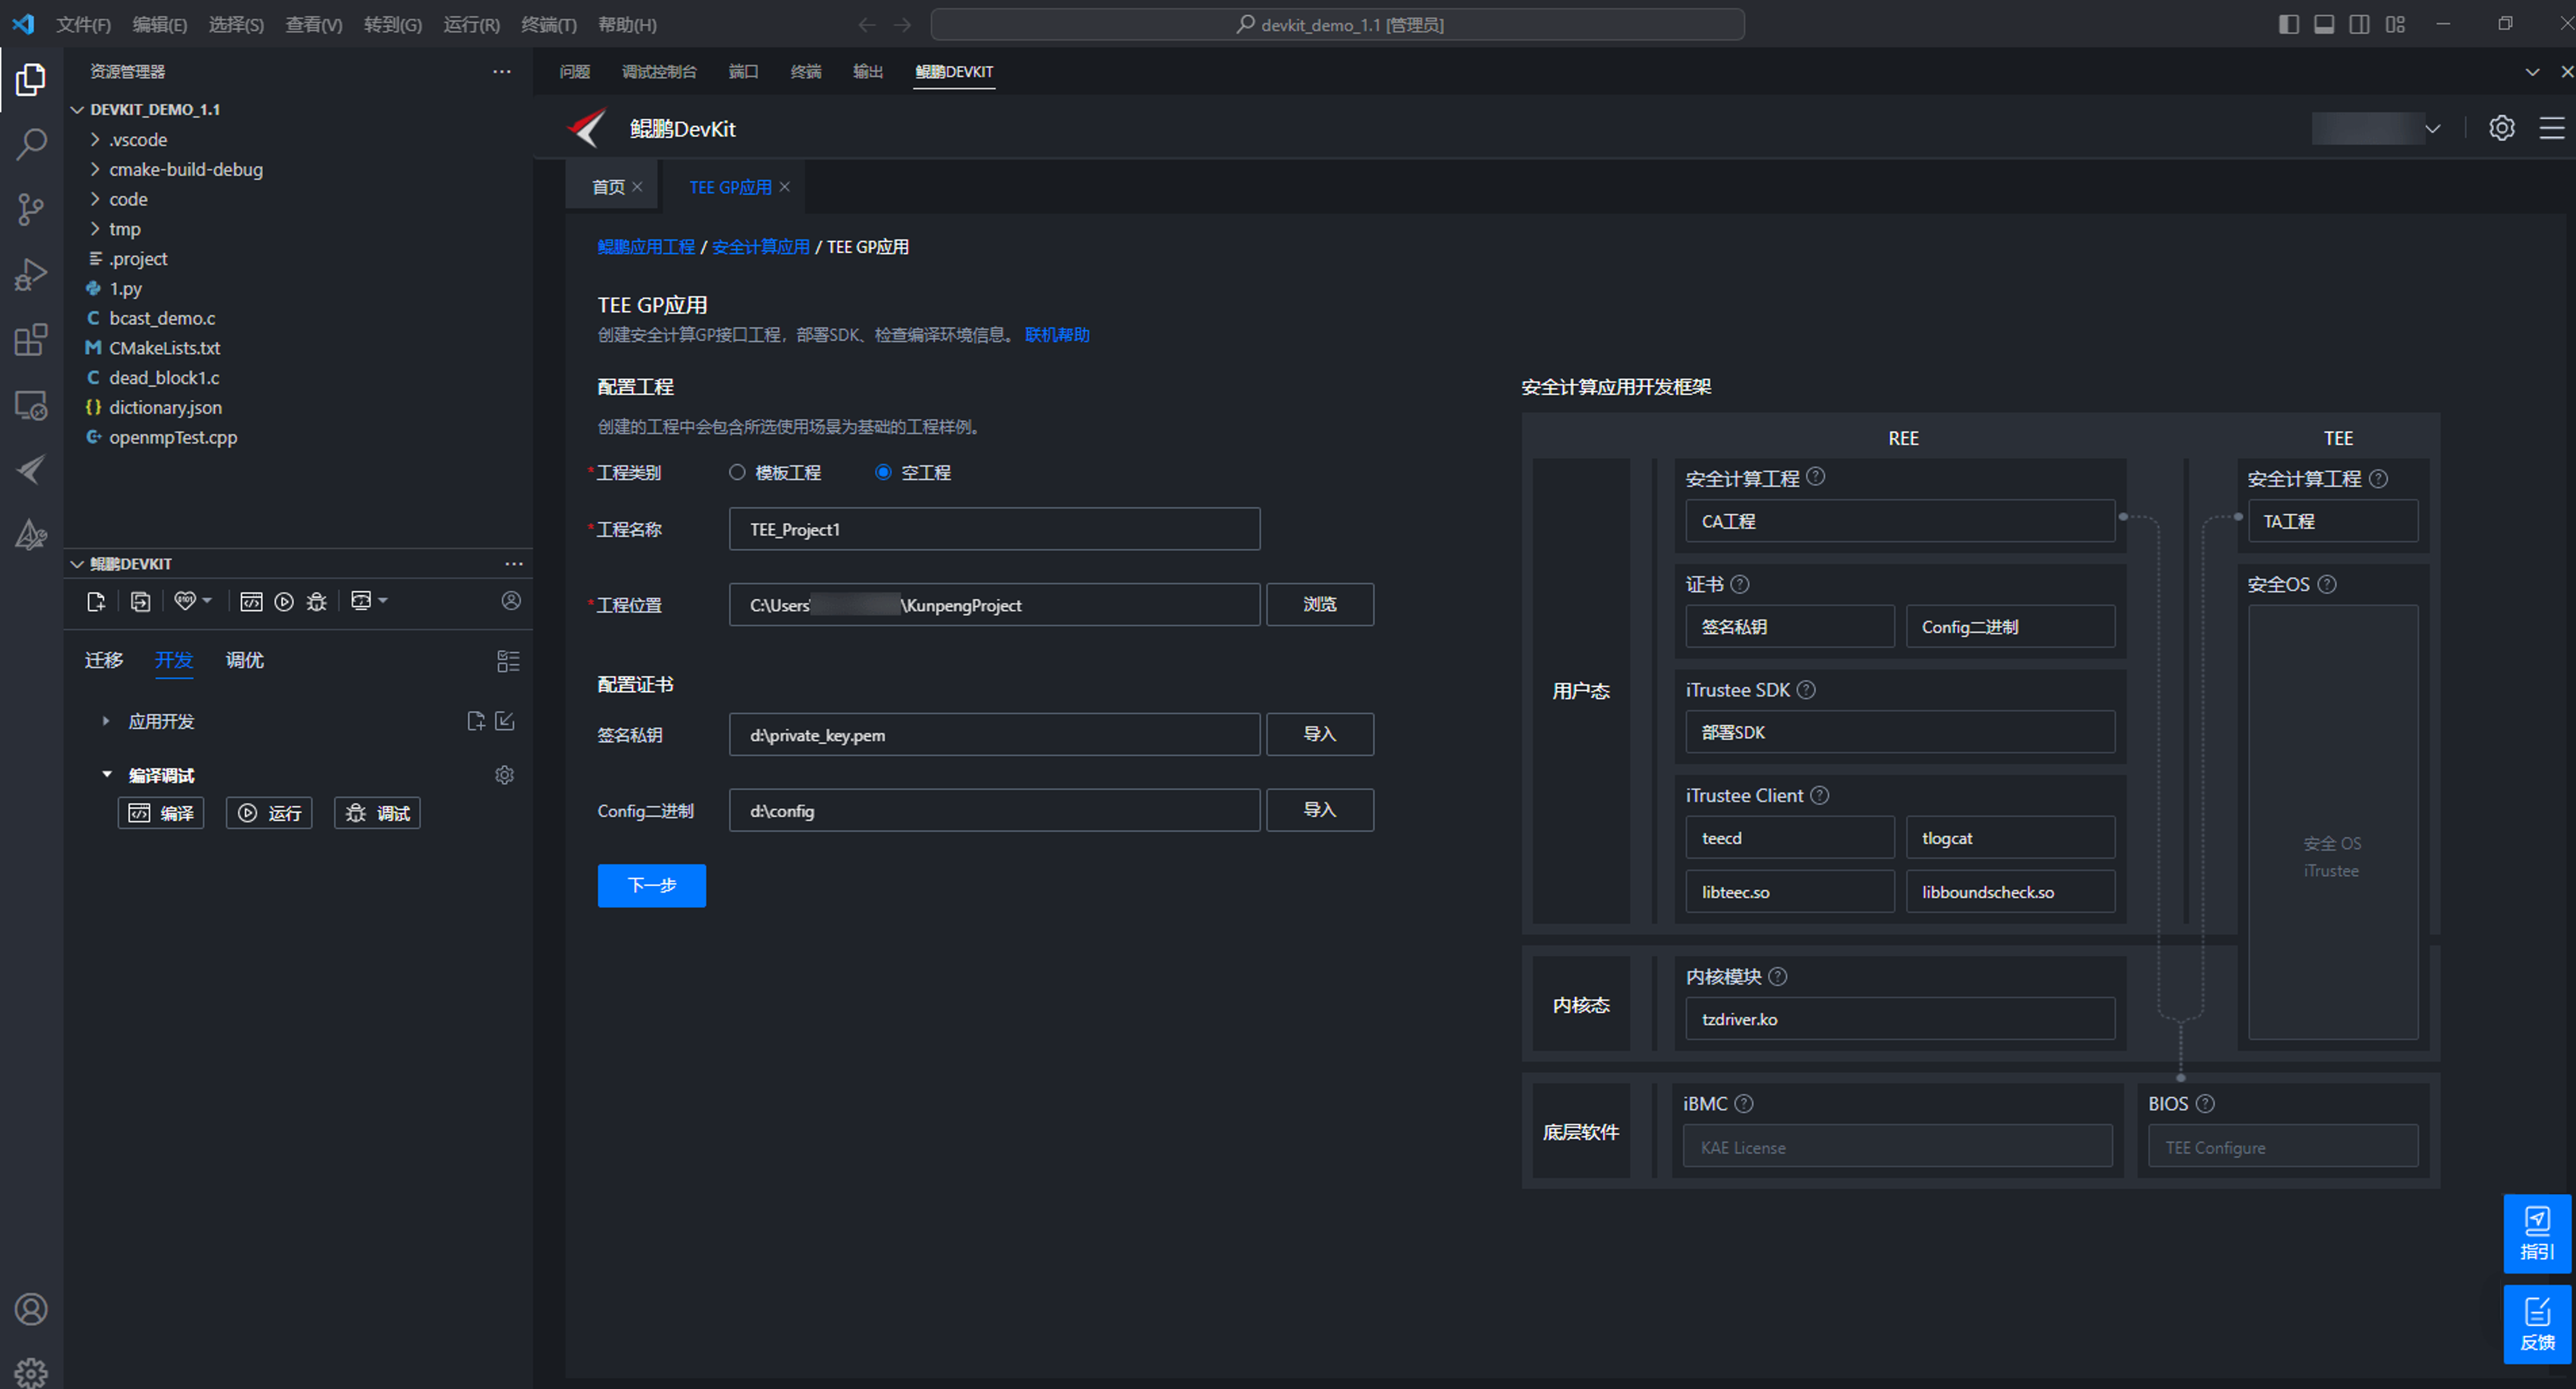Click the help icon next to BIOS

pyautogui.click(x=2205, y=1103)
